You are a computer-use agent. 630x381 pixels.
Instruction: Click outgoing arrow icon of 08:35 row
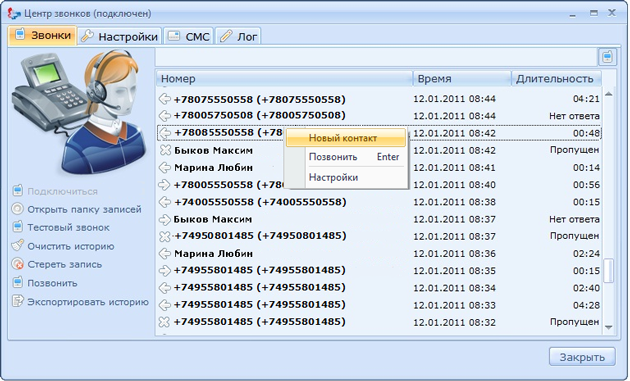click(165, 270)
